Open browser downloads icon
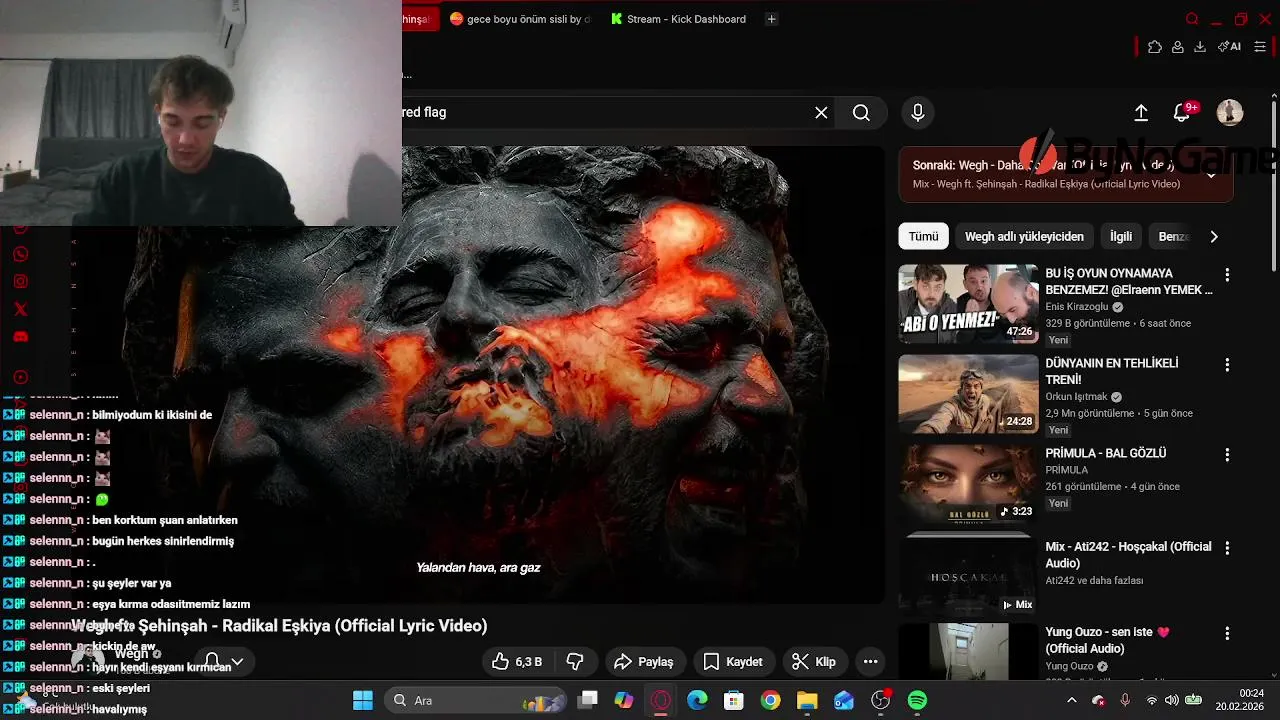1280x720 pixels. tap(1200, 47)
